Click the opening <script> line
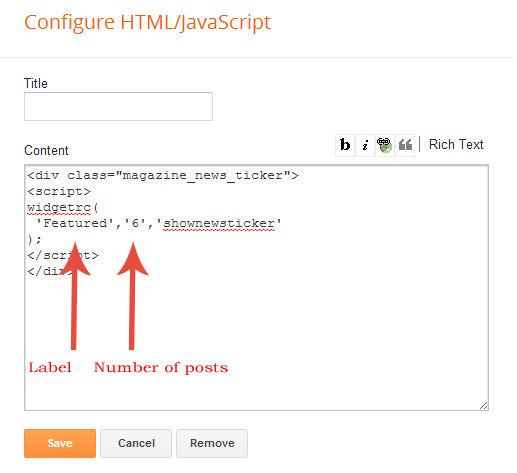The image size is (517, 473). pos(59,191)
